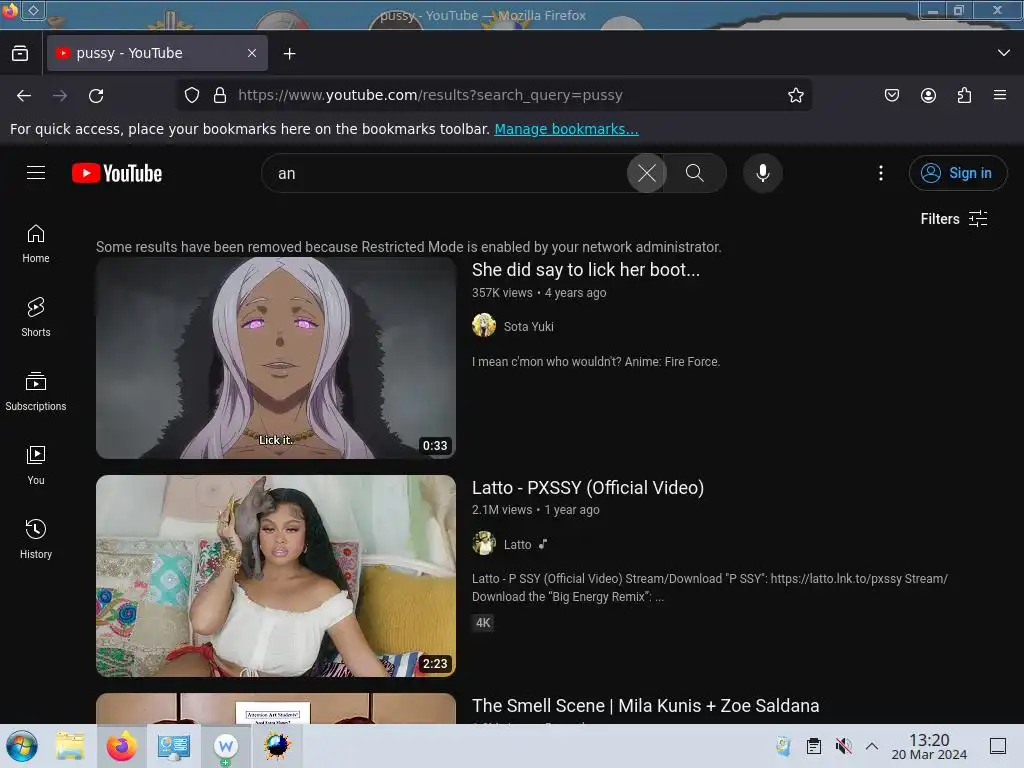Click the Sign in button

[x=957, y=173]
